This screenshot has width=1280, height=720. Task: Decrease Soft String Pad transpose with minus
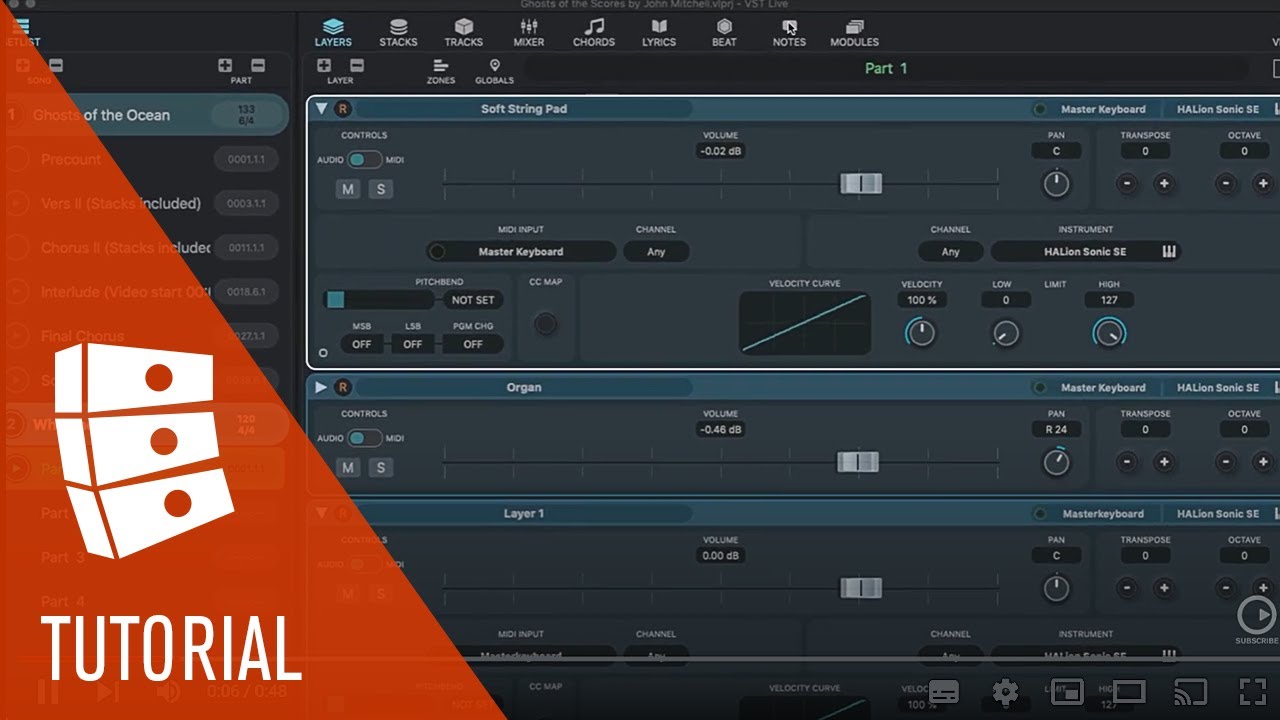1127,183
